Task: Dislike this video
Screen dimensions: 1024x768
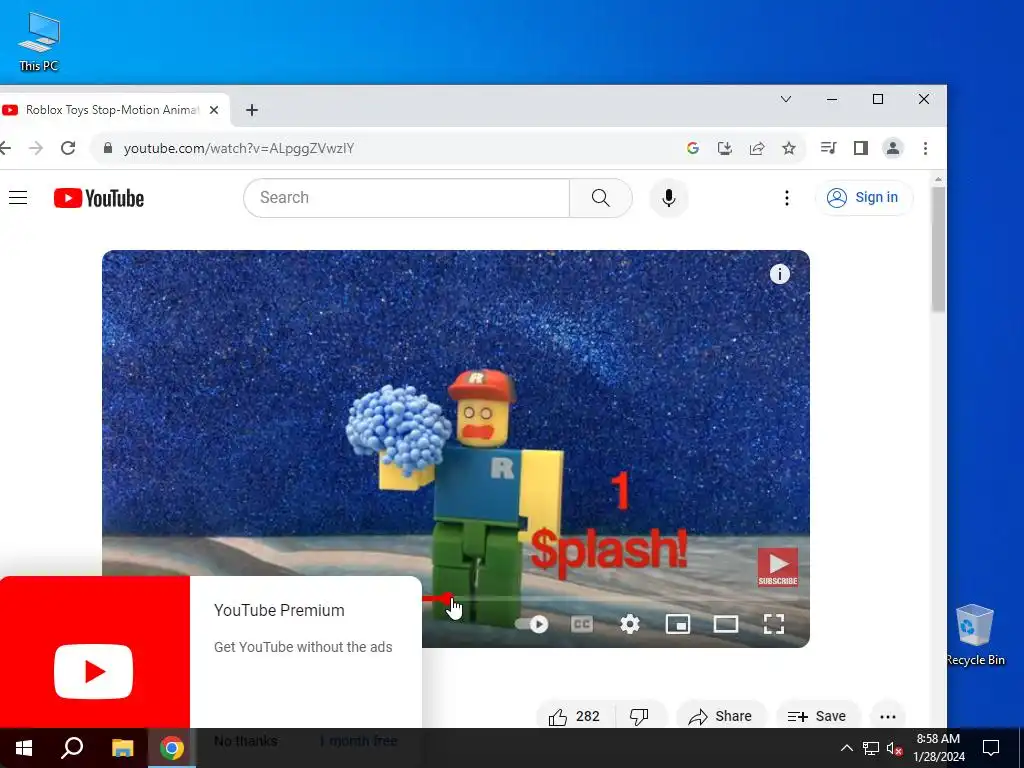Action: [640, 716]
